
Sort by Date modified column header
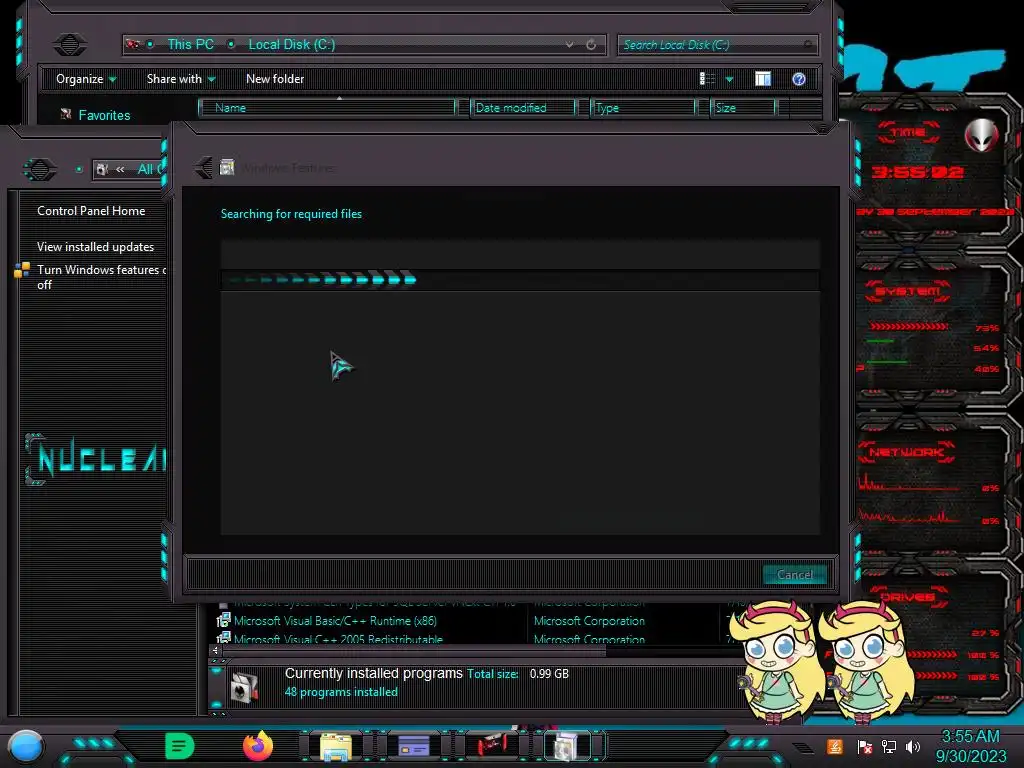523,108
